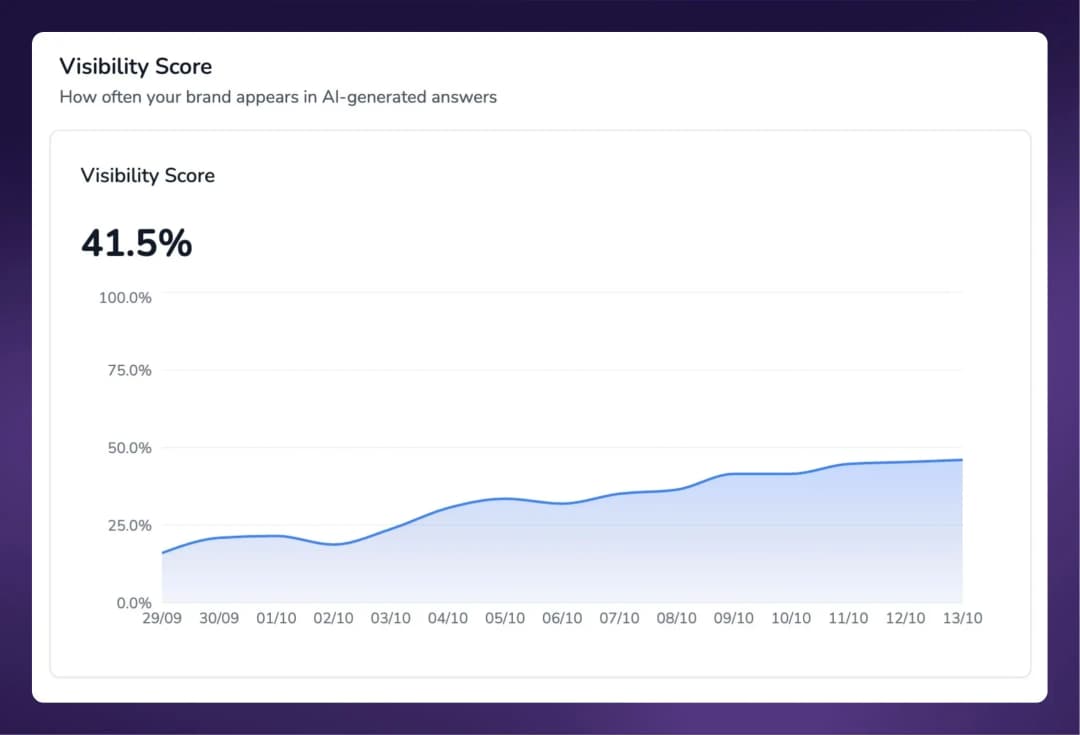
Task: Click the 75.0% y-axis label
Action: [128, 370]
